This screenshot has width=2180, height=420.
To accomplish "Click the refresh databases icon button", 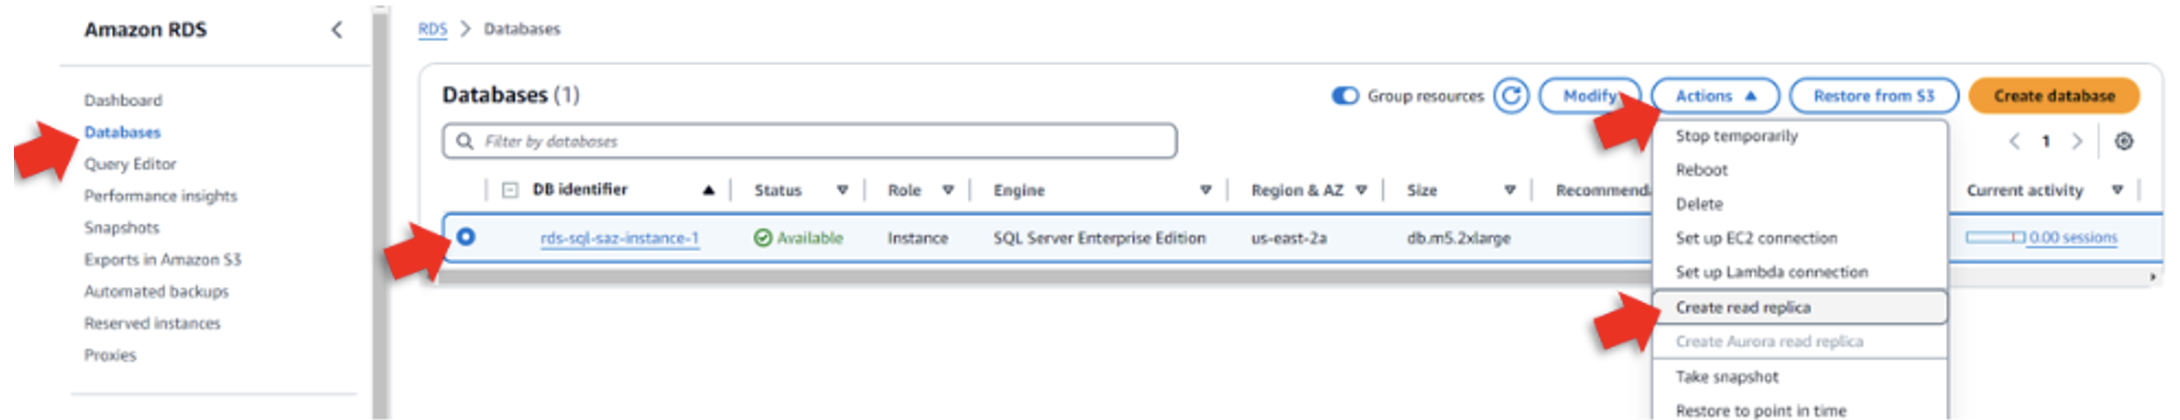I will 1511,96.
